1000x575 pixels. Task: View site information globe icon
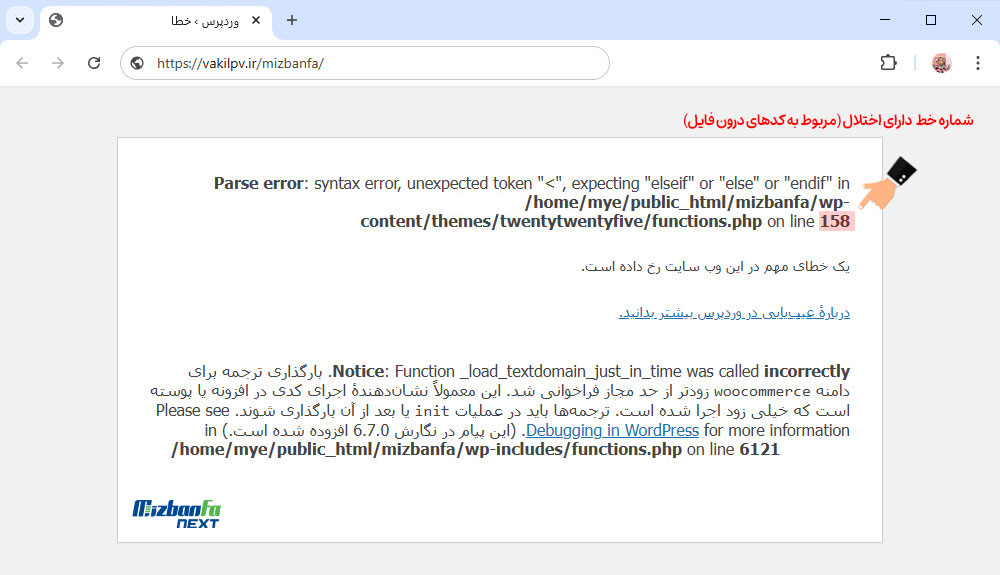click(137, 63)
